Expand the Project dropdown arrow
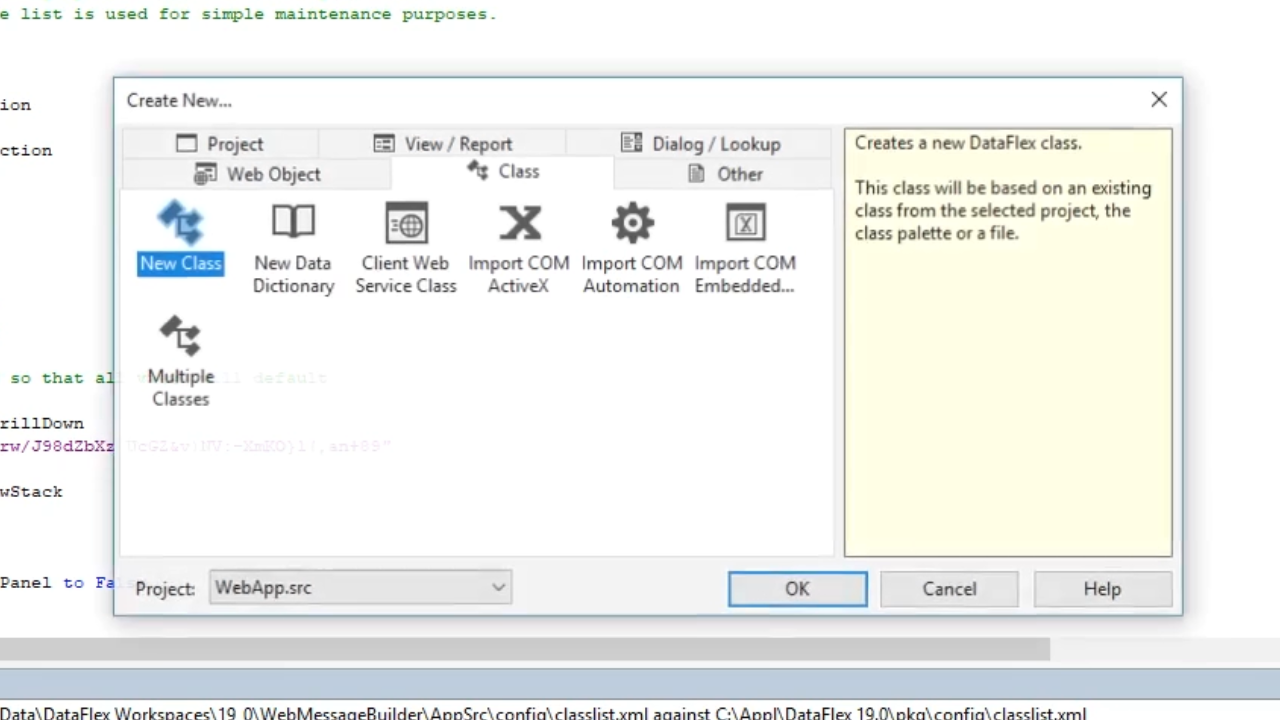 pyautogui.click(x=498, y=588)
